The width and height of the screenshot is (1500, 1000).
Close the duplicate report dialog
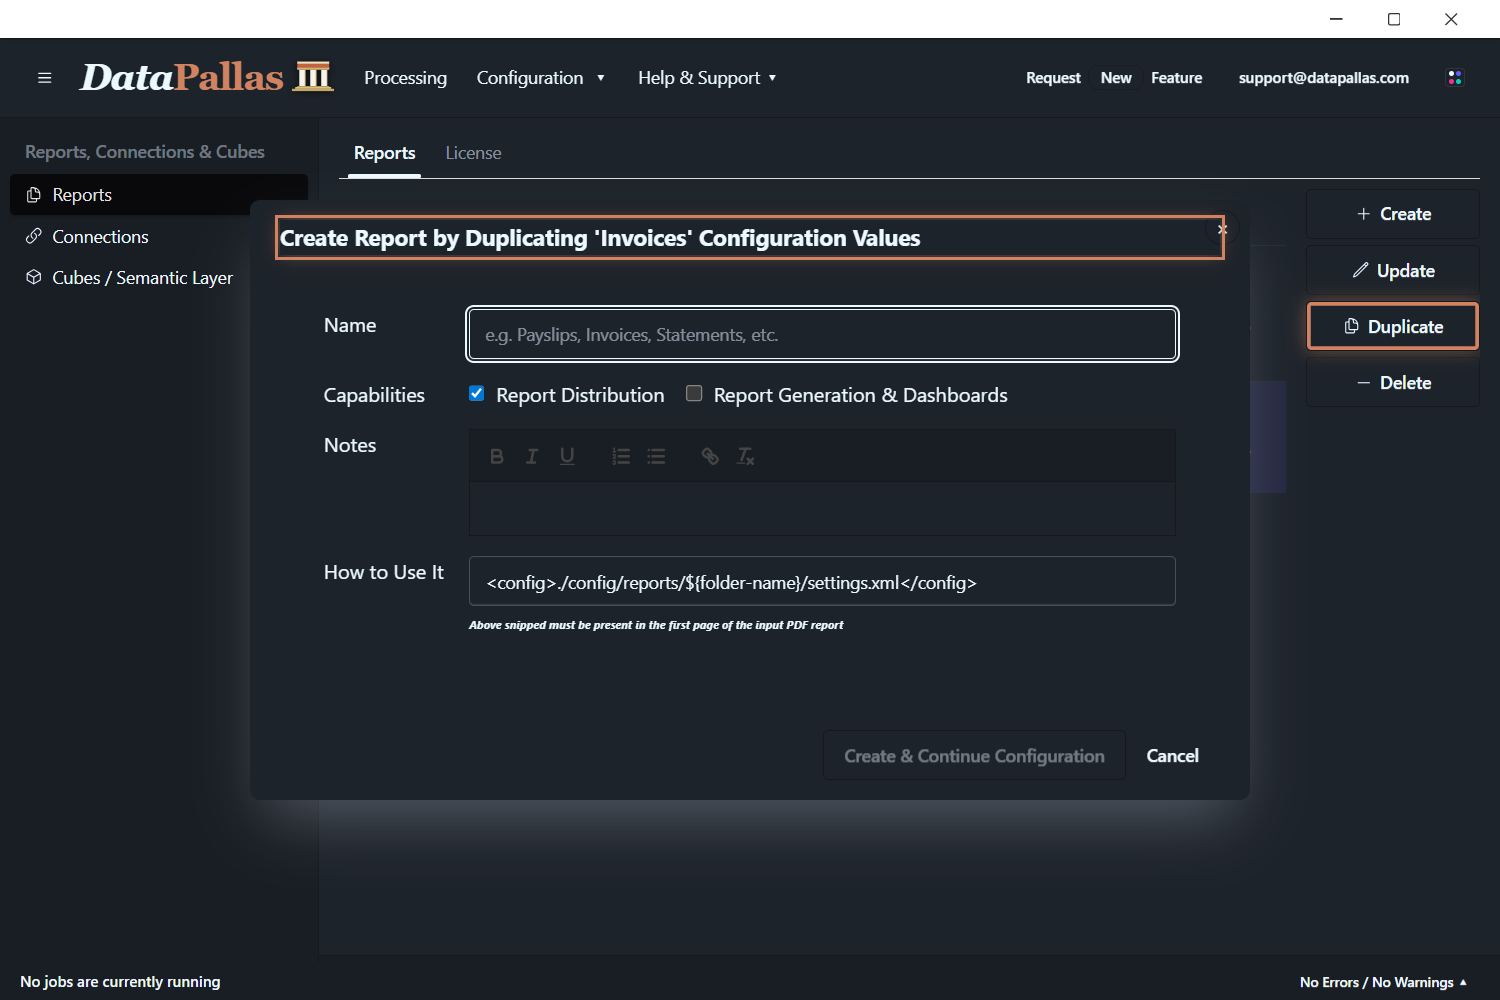[x=1222, y=229]
